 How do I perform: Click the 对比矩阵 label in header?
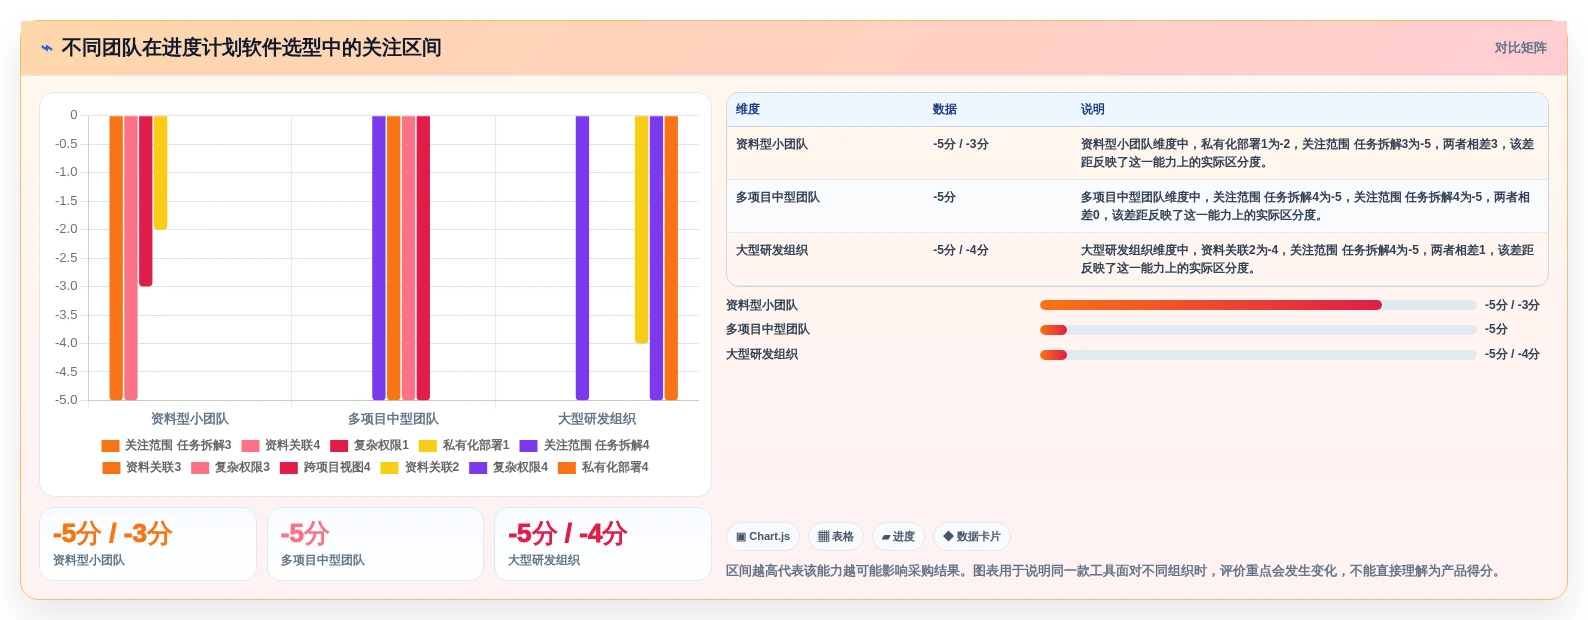tap(1520, 48)
